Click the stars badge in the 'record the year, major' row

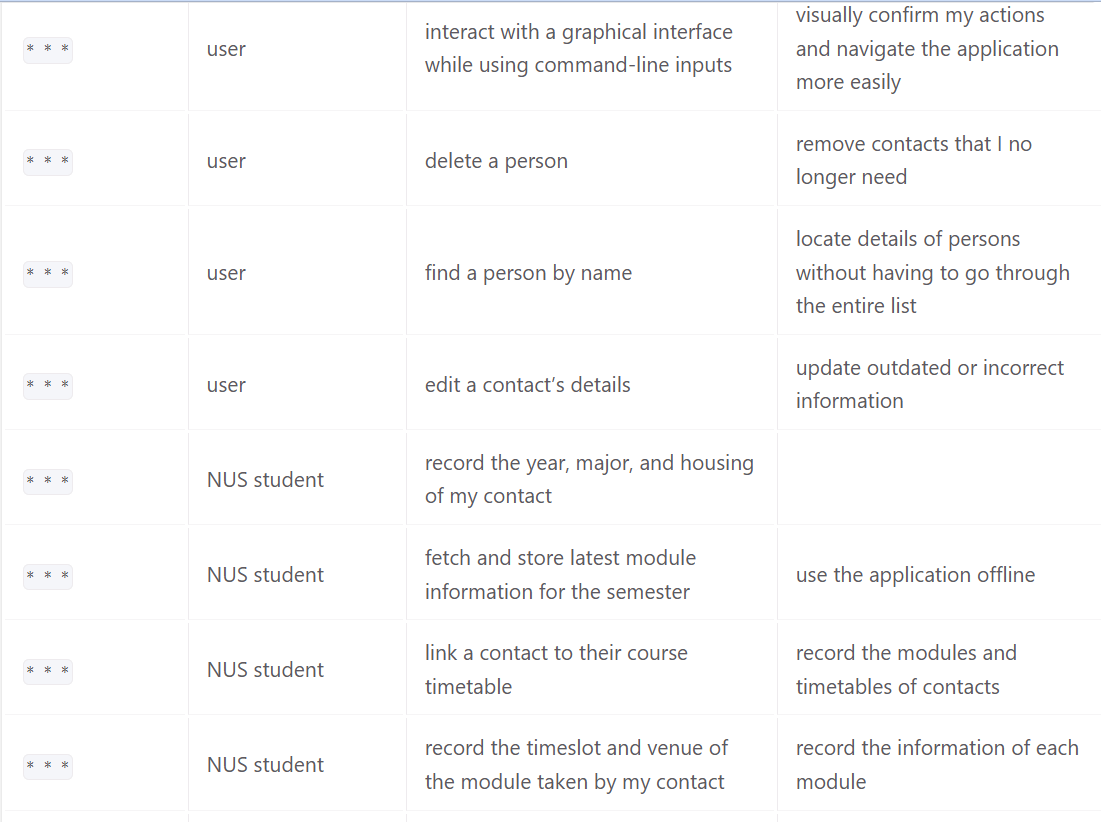(48, 481)
